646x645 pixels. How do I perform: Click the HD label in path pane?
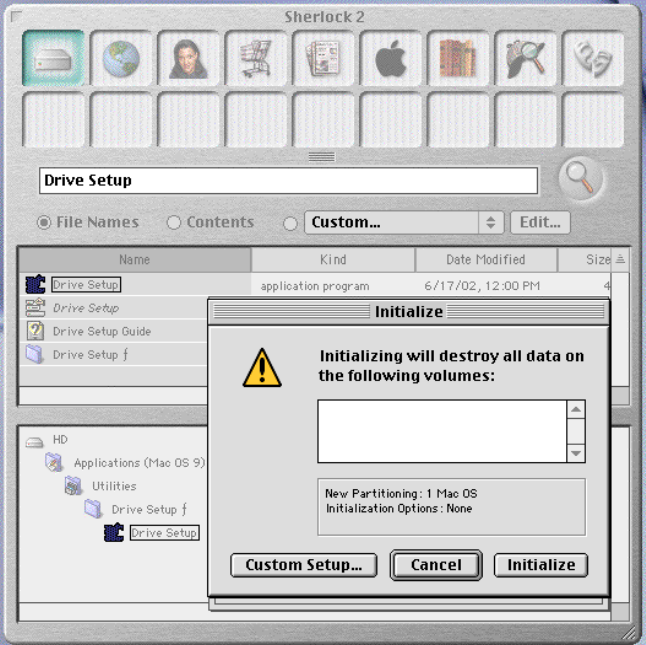(x=60, y=440)
